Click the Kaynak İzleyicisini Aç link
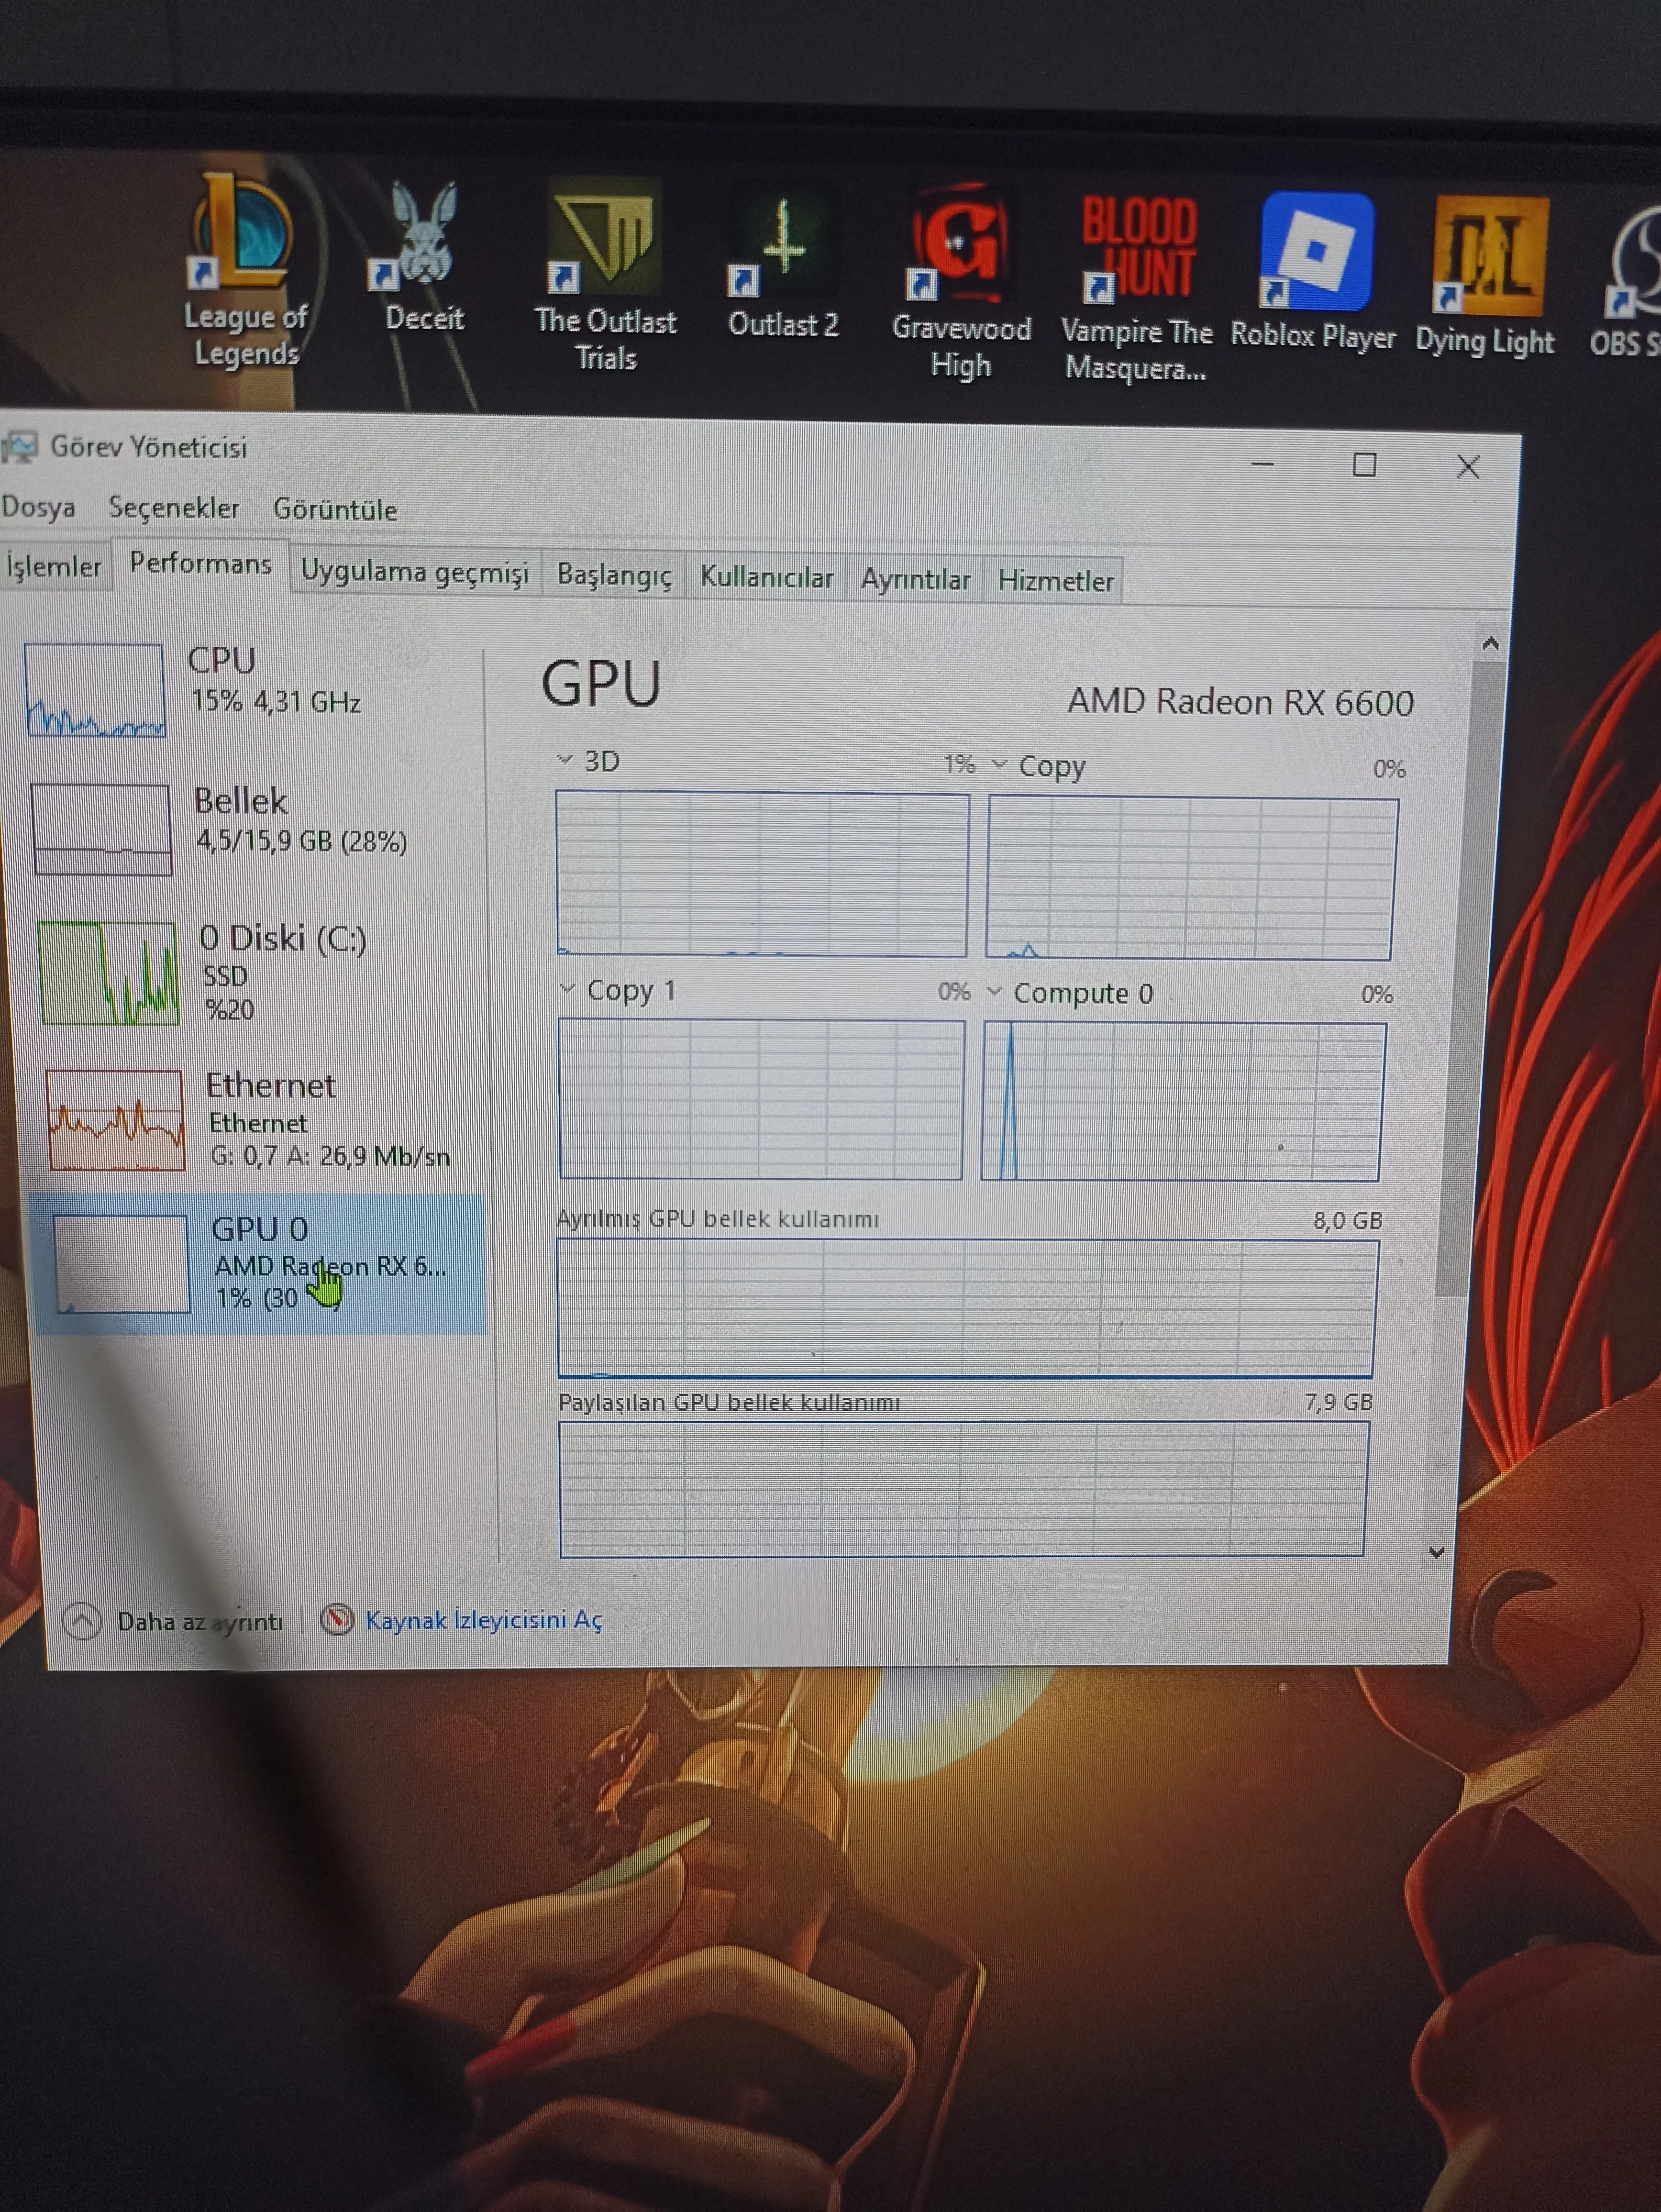 pyautogui.click(x=483, y=1619)
